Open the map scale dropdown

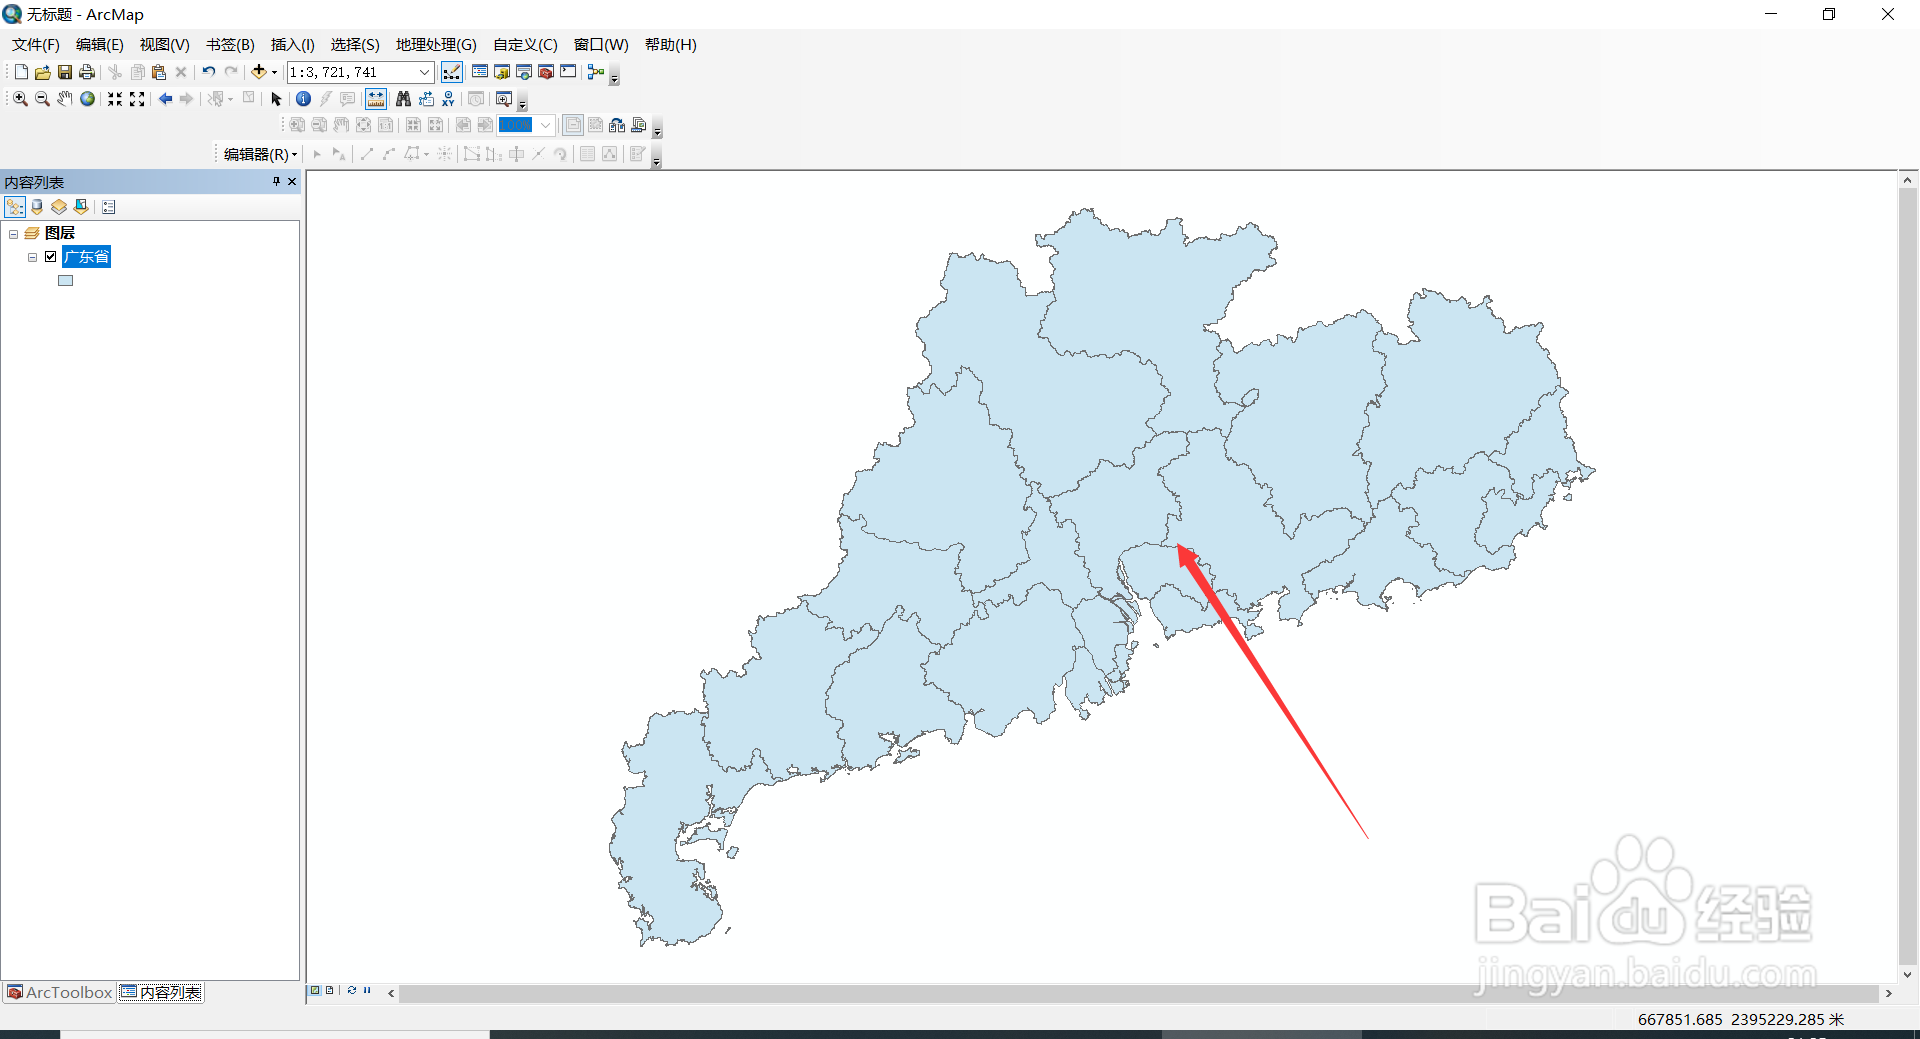[x=427, y=72]
